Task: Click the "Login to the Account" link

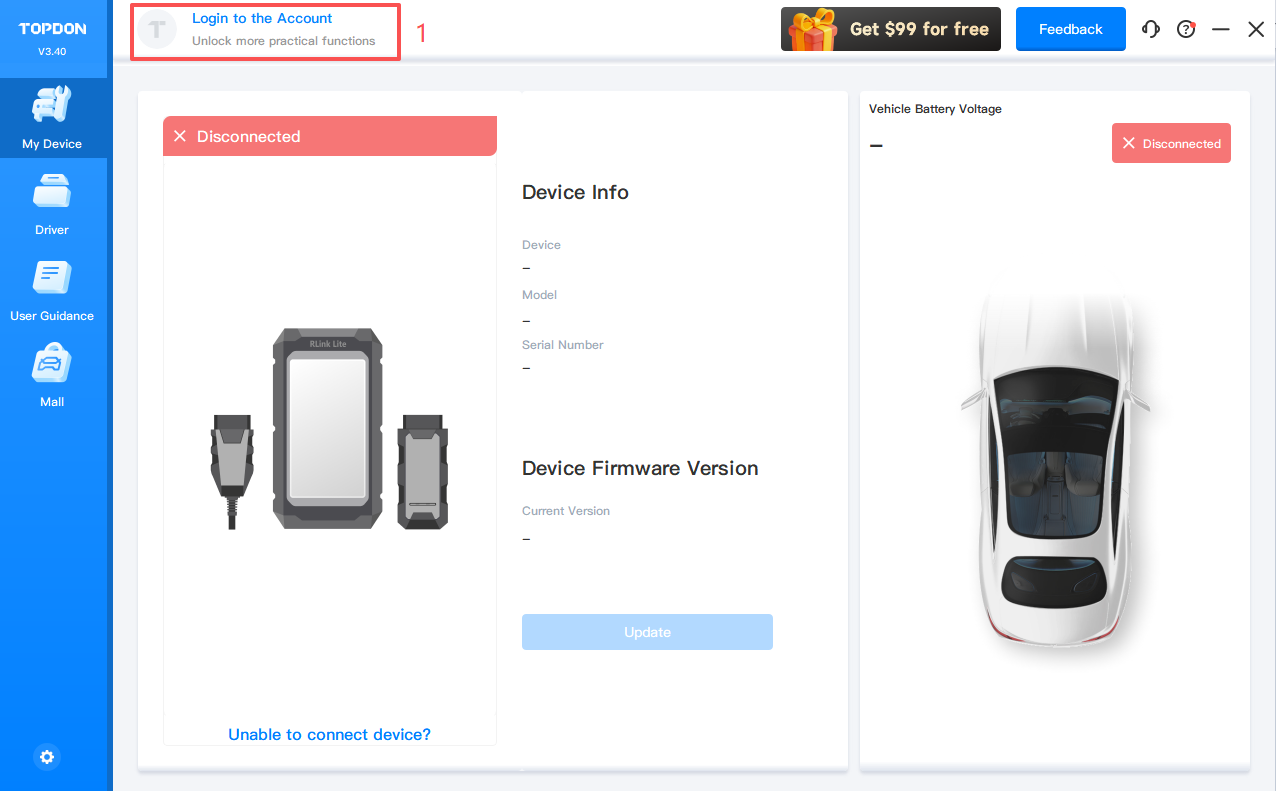Action: tap(262, 18)
